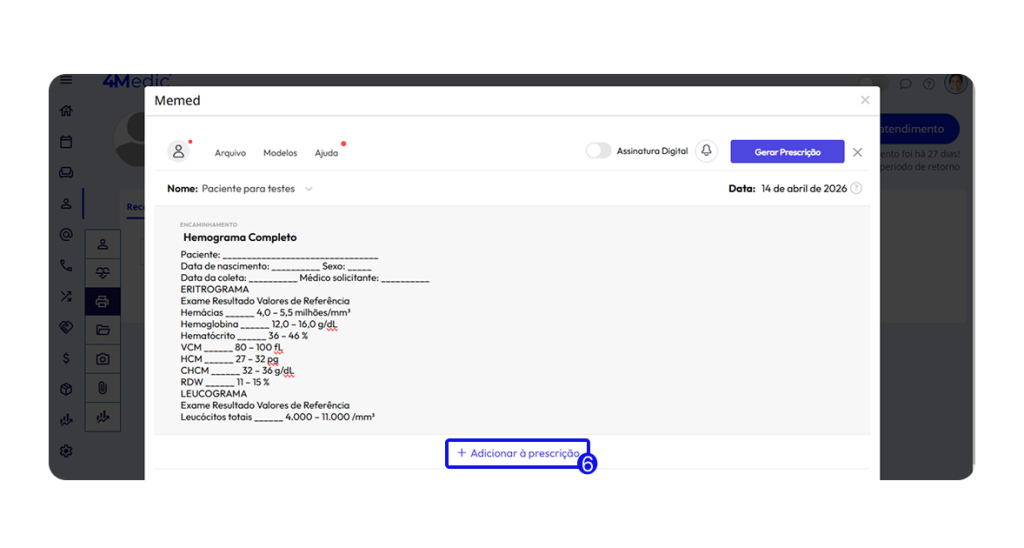The width and height of the screenshot is (1024, 548).
Task: Expand the patient name dropdown chevron
Action: 309,188
